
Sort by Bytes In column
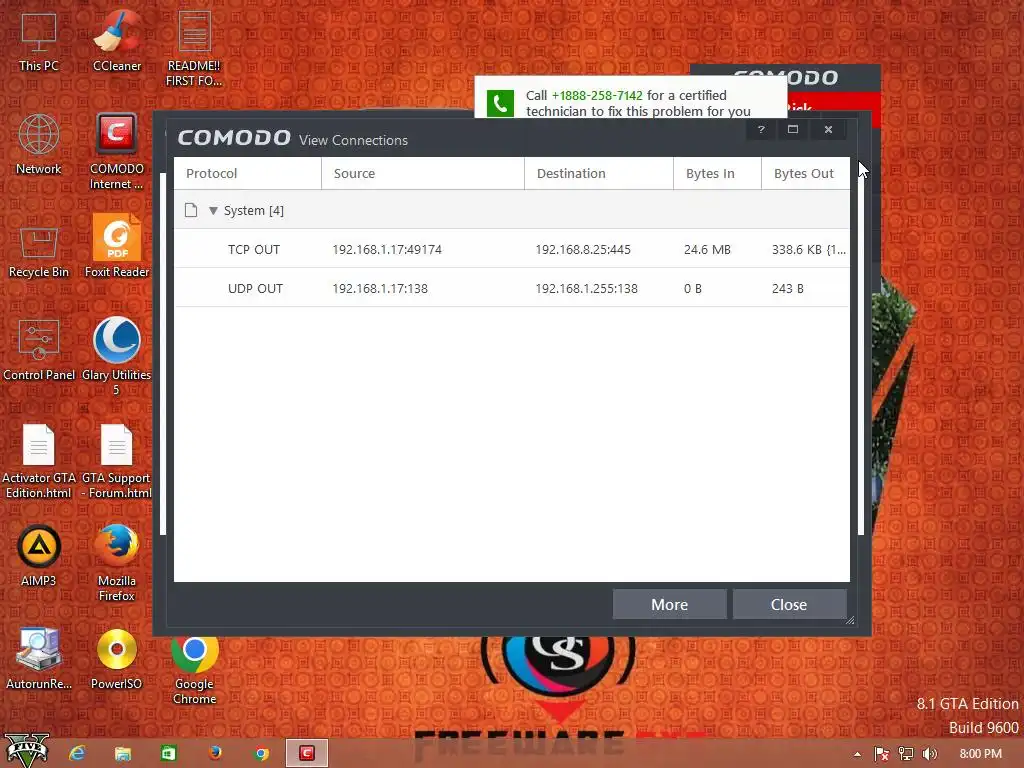[x=718, y=174]
